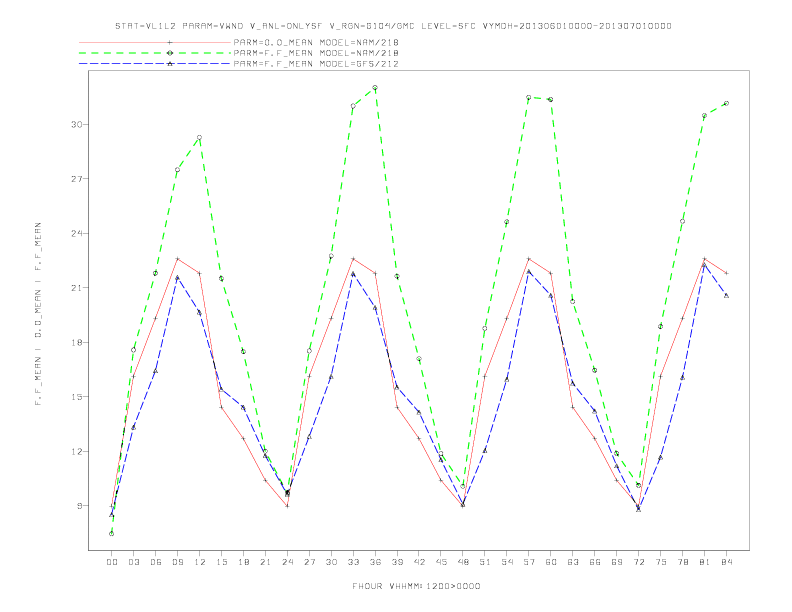This screenshot has width=792, height=612.
Task: Click red observed plus marker at hour 21
Action: (x=265, y=480)
